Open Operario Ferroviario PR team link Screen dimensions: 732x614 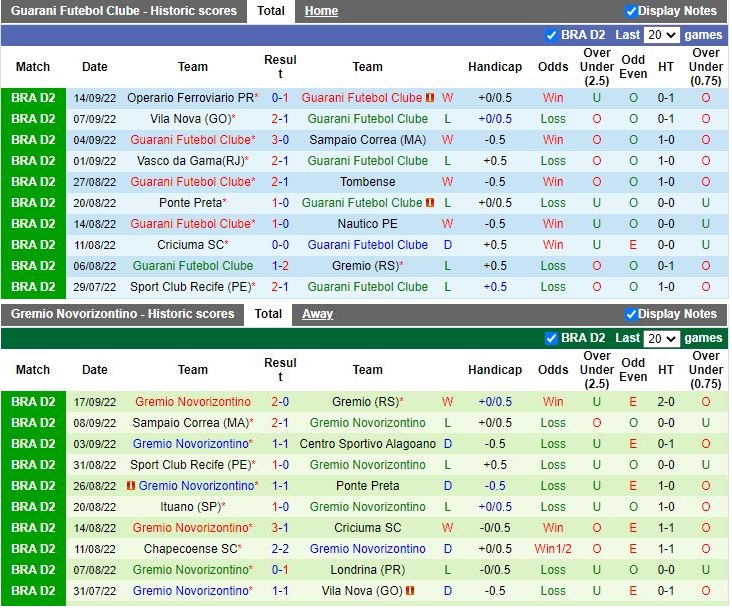pyautogui.click(x=190, y=98)
